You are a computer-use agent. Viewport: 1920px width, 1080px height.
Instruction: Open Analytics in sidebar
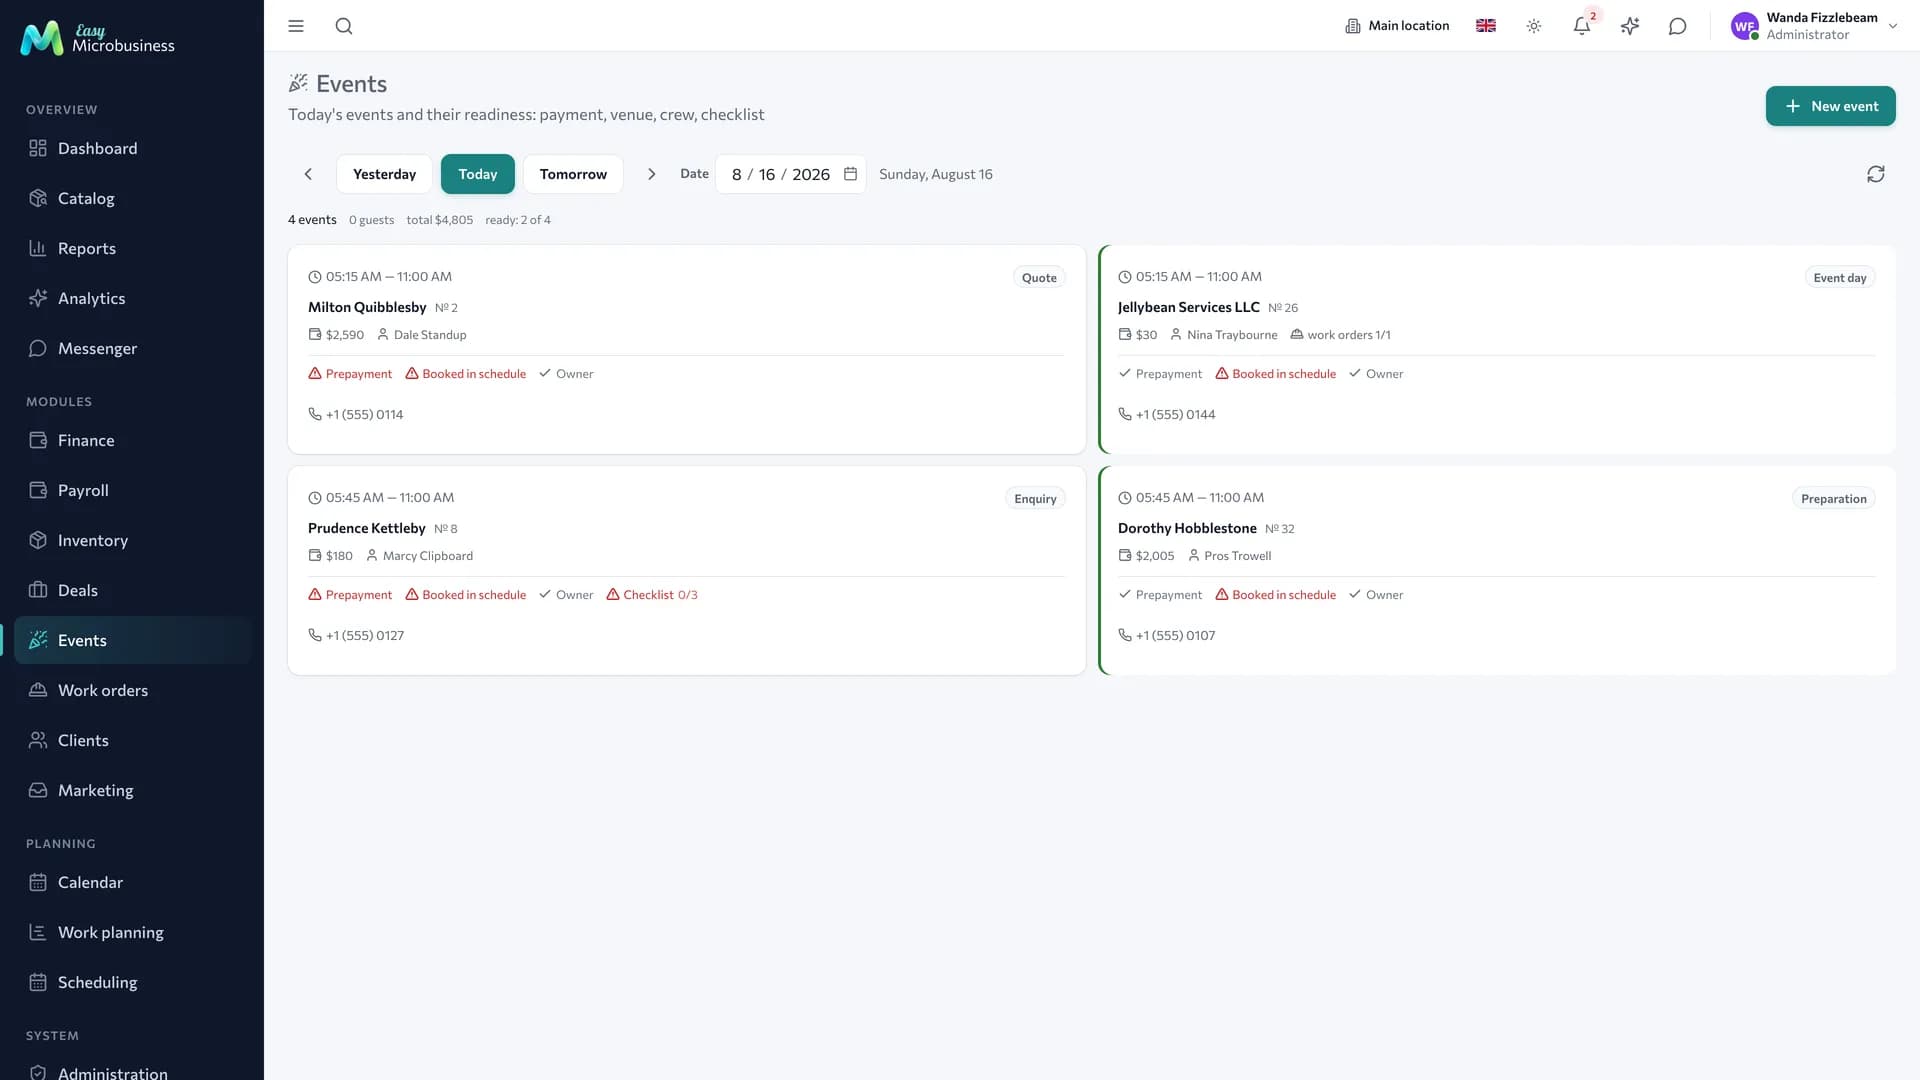tap(132, 298)
